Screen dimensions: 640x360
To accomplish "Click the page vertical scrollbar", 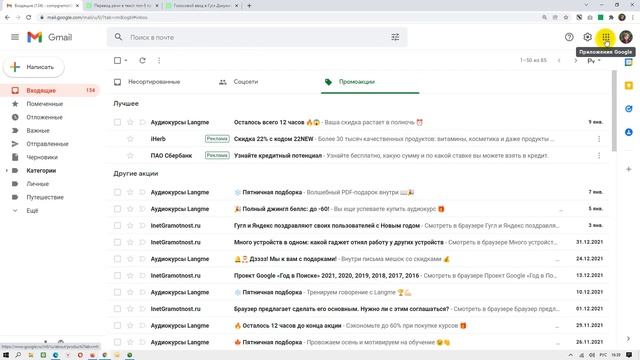I will point(614,111).
